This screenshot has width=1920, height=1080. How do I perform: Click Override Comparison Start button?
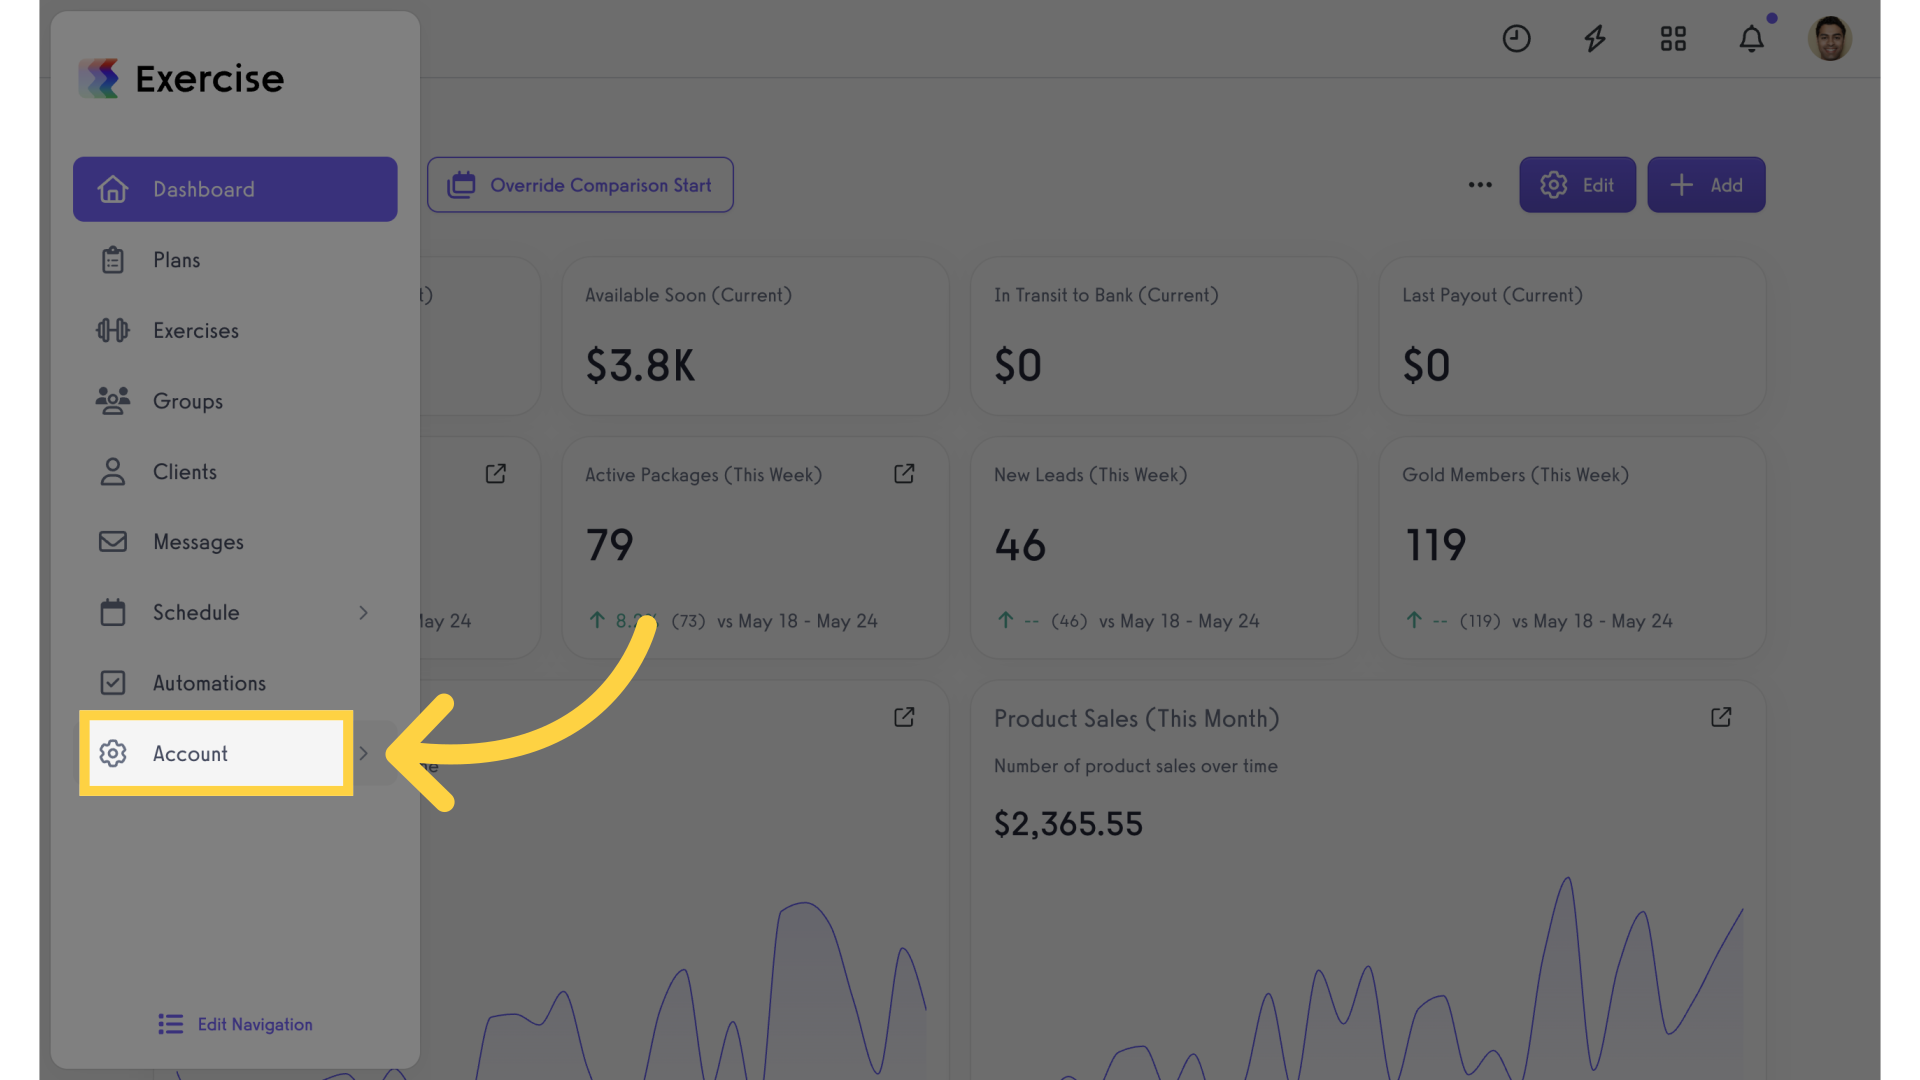click(x=580, y=185)
